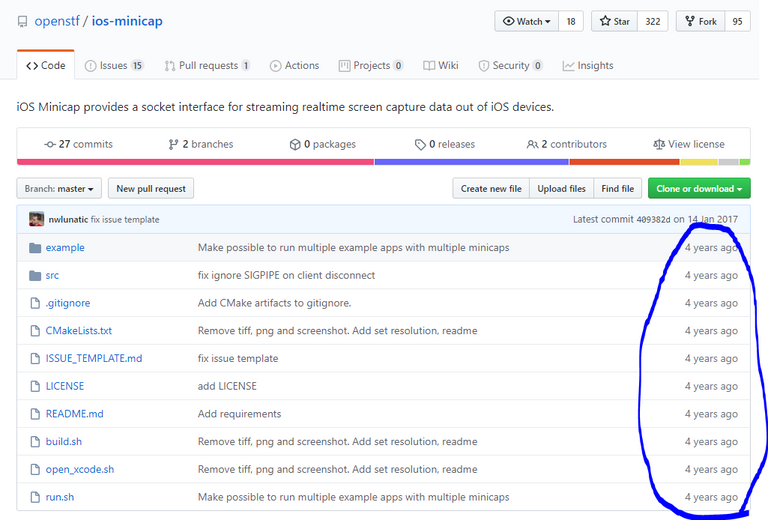Open the Security tab

pyautogui.click(x=510, y=66)
